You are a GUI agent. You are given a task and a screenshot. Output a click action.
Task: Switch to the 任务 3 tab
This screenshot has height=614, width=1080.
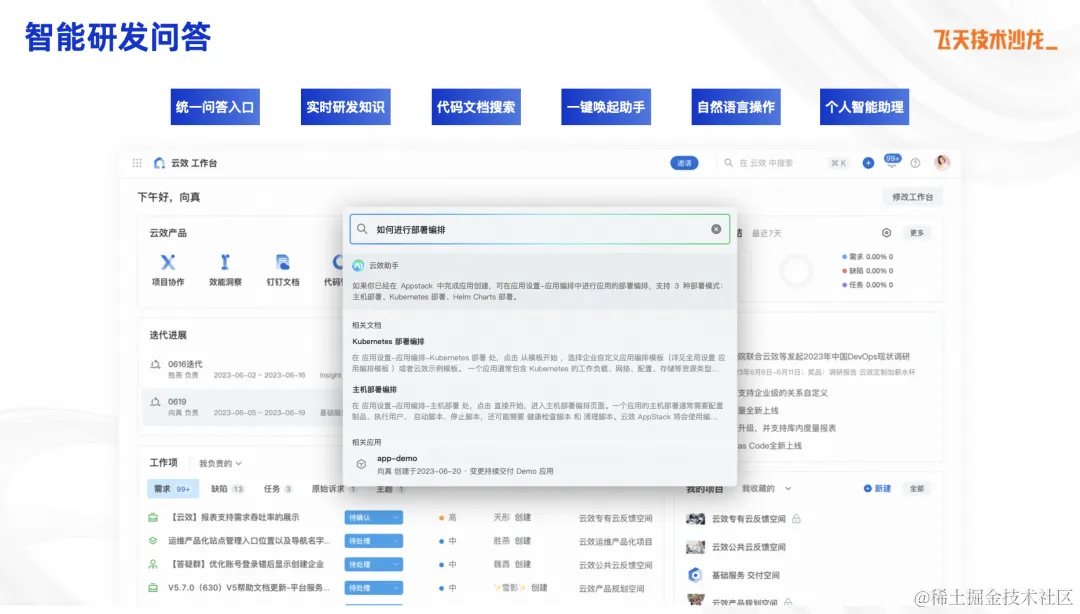point(278,489)
